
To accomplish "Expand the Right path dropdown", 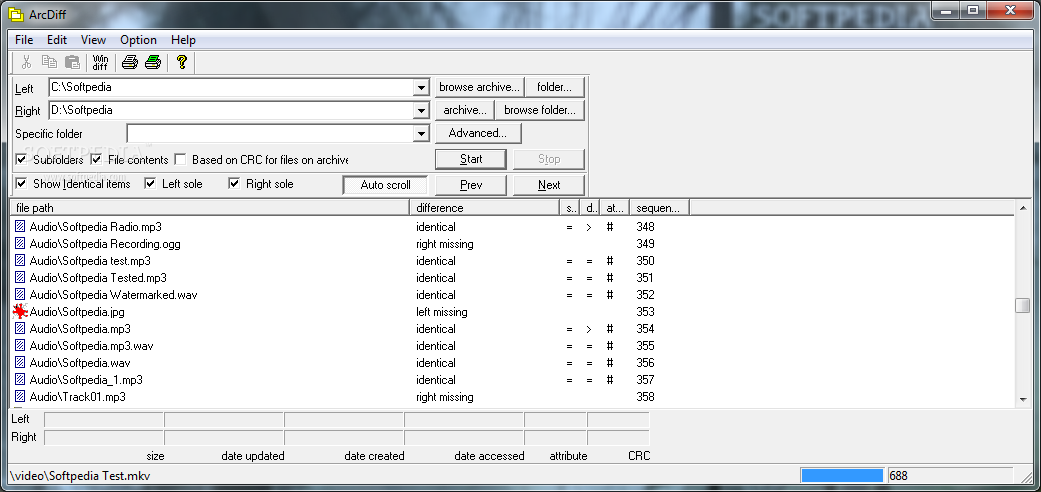I will pos(421,111).
